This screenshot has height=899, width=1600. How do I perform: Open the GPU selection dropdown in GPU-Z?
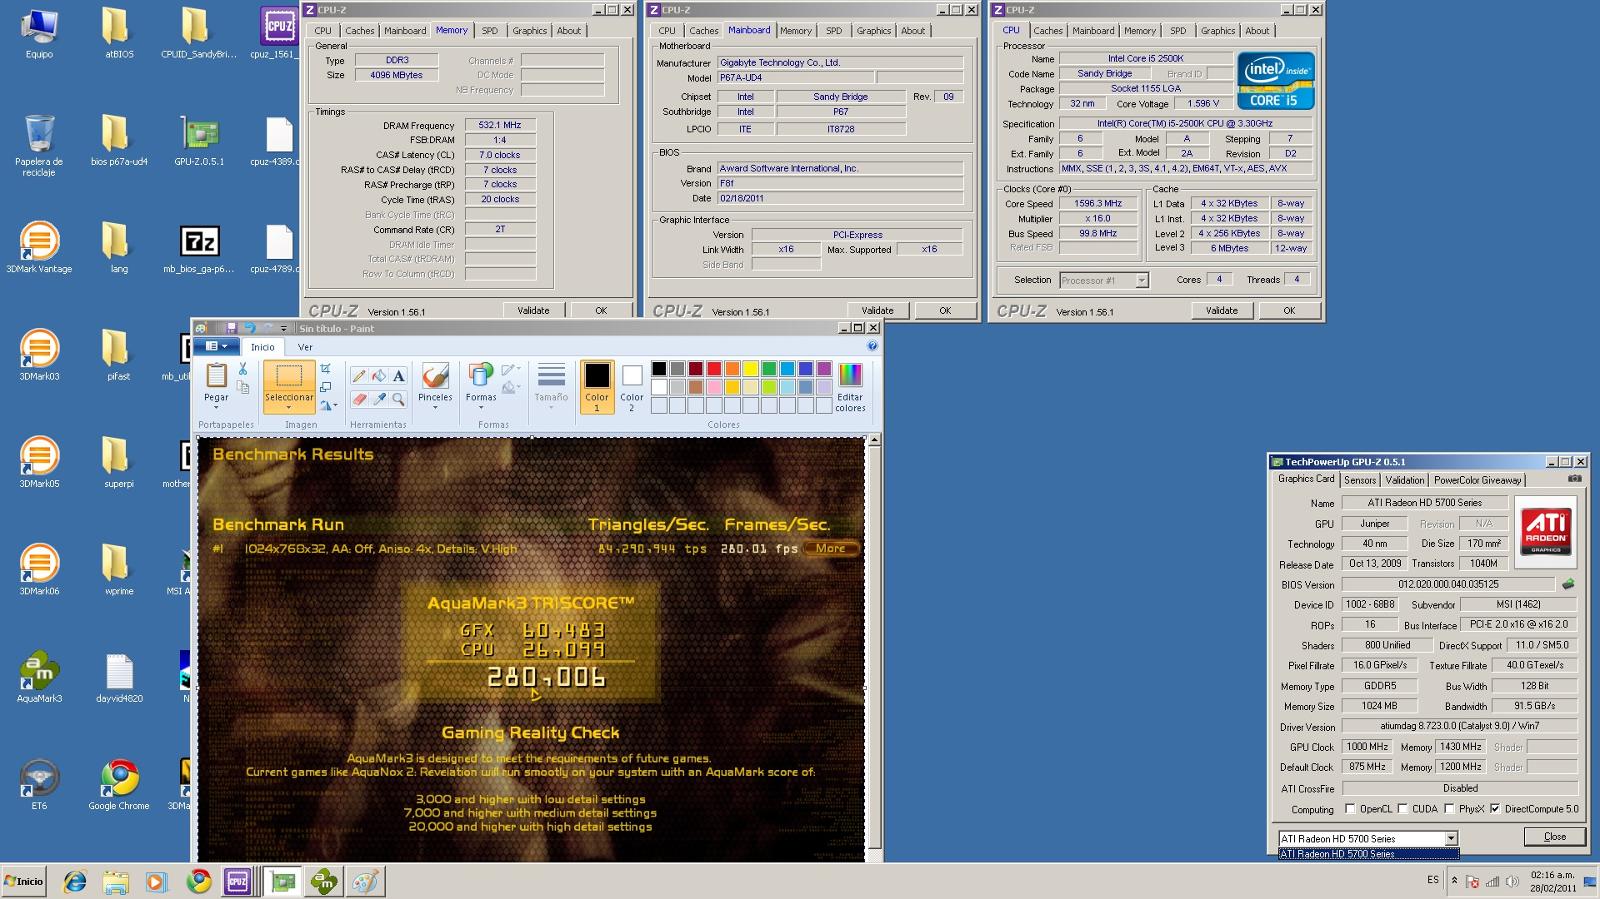[x=1451, y=838]
